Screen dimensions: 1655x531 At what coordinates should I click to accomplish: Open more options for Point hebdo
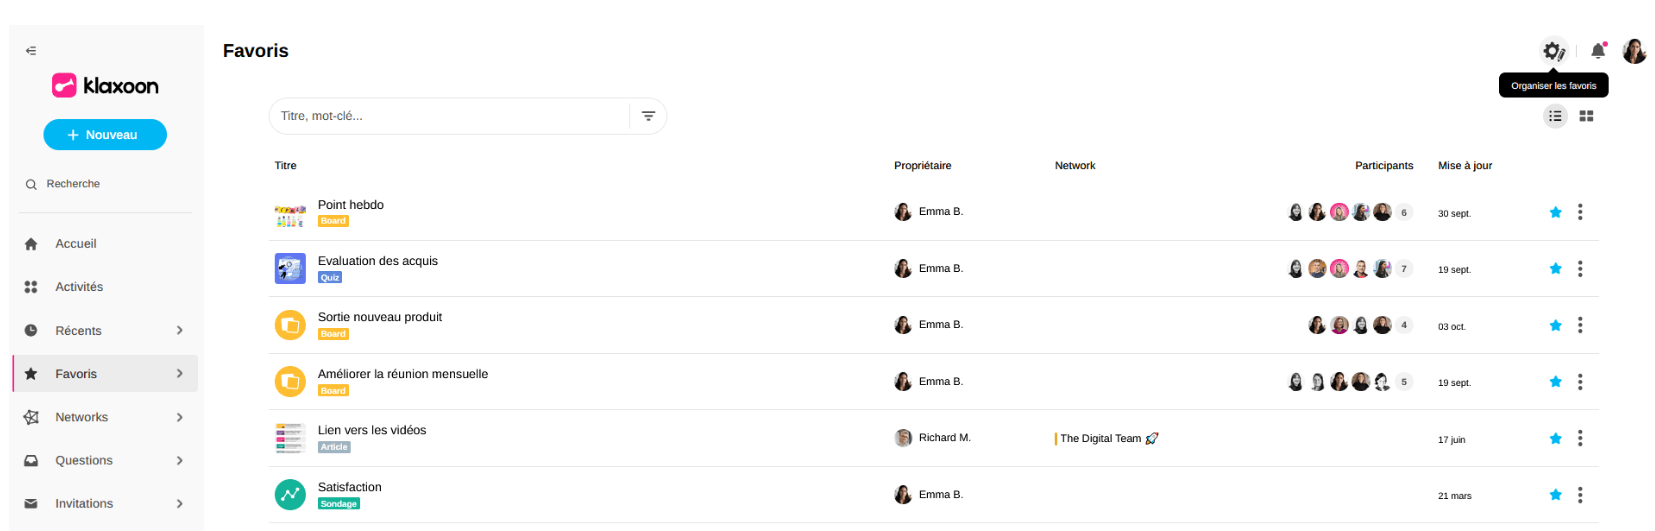(x=1580, y=212)
